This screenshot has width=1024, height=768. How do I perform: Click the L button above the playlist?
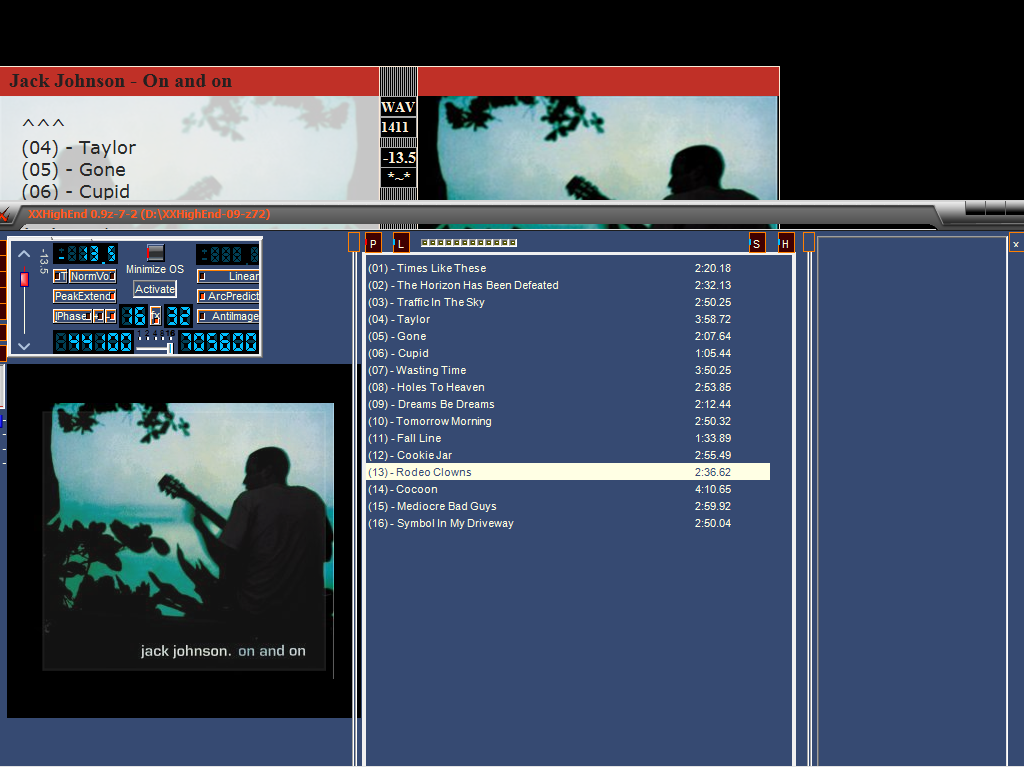click(x=401, y=244)
